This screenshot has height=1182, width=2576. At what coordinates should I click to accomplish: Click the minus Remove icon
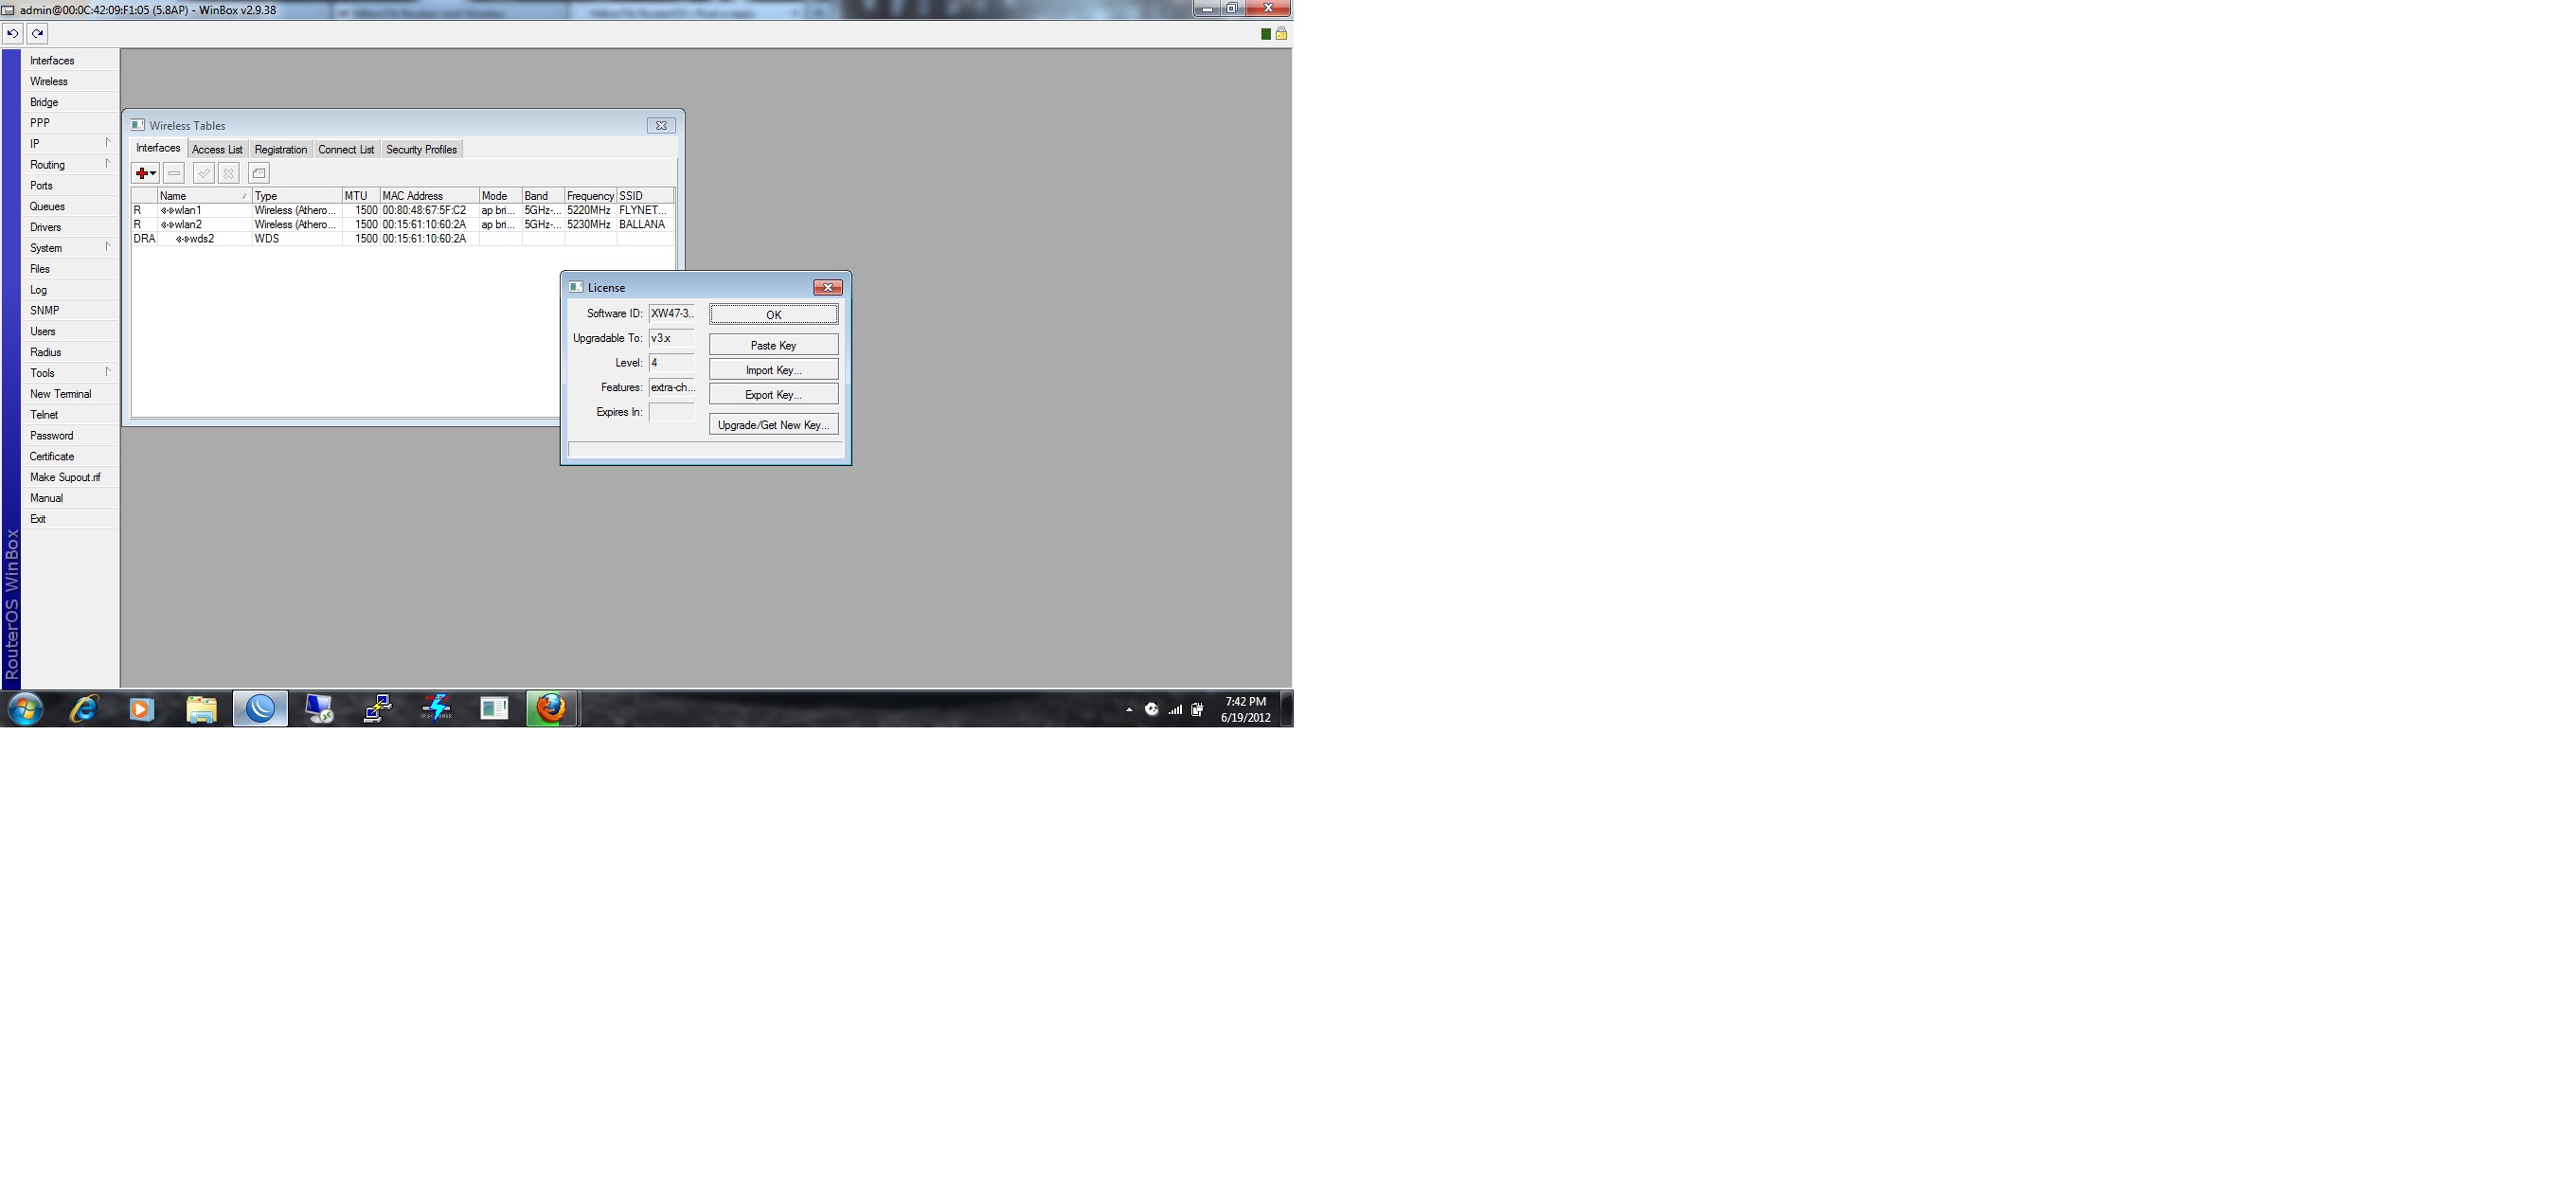(x=174, y=174)
